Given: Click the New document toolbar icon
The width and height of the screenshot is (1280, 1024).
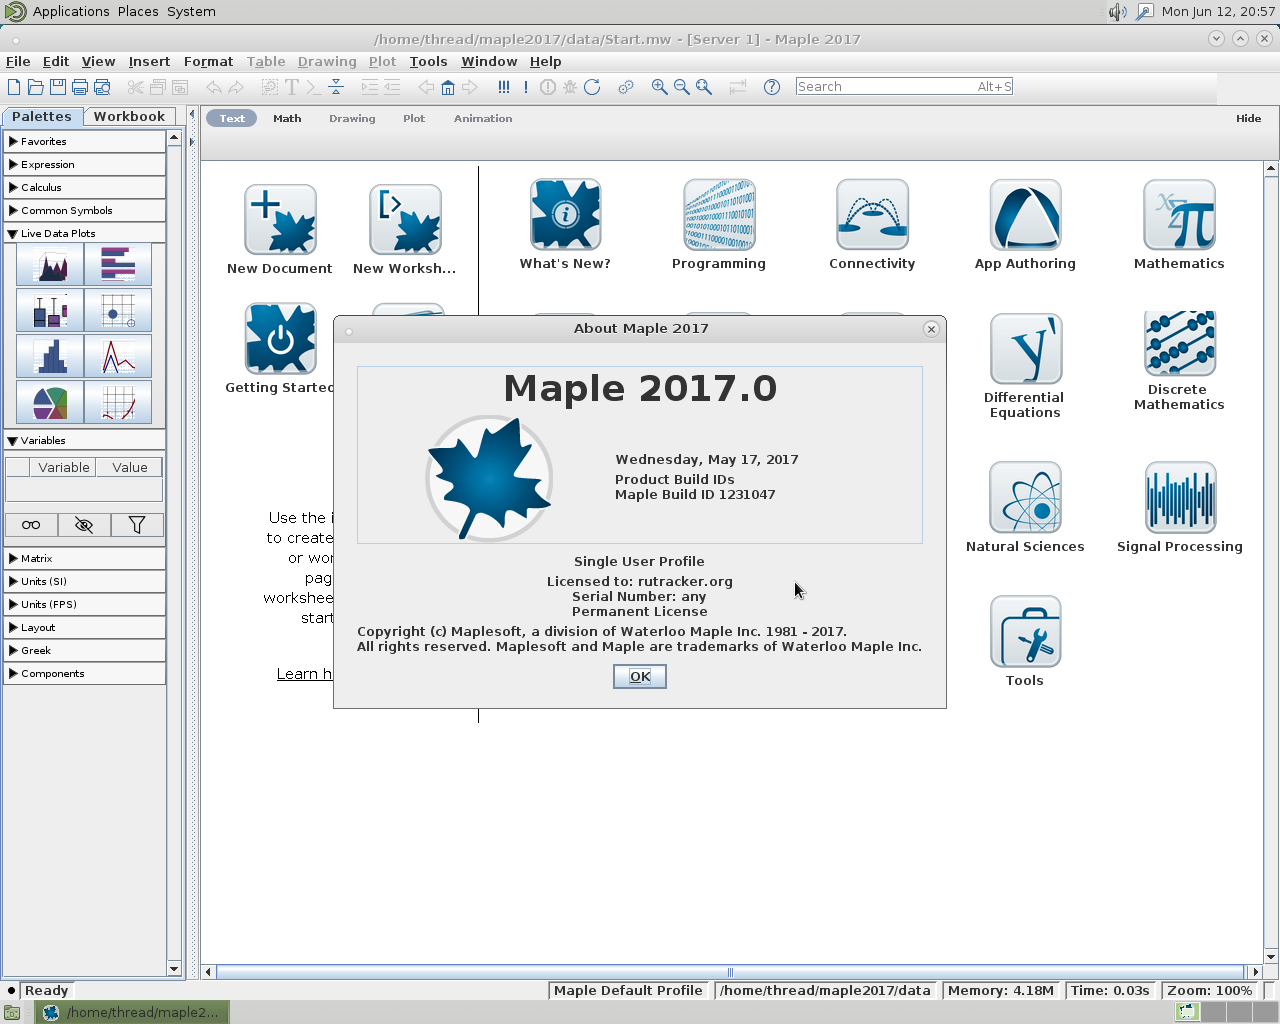Looking at the screenshot, I should [x=14, y=87].
